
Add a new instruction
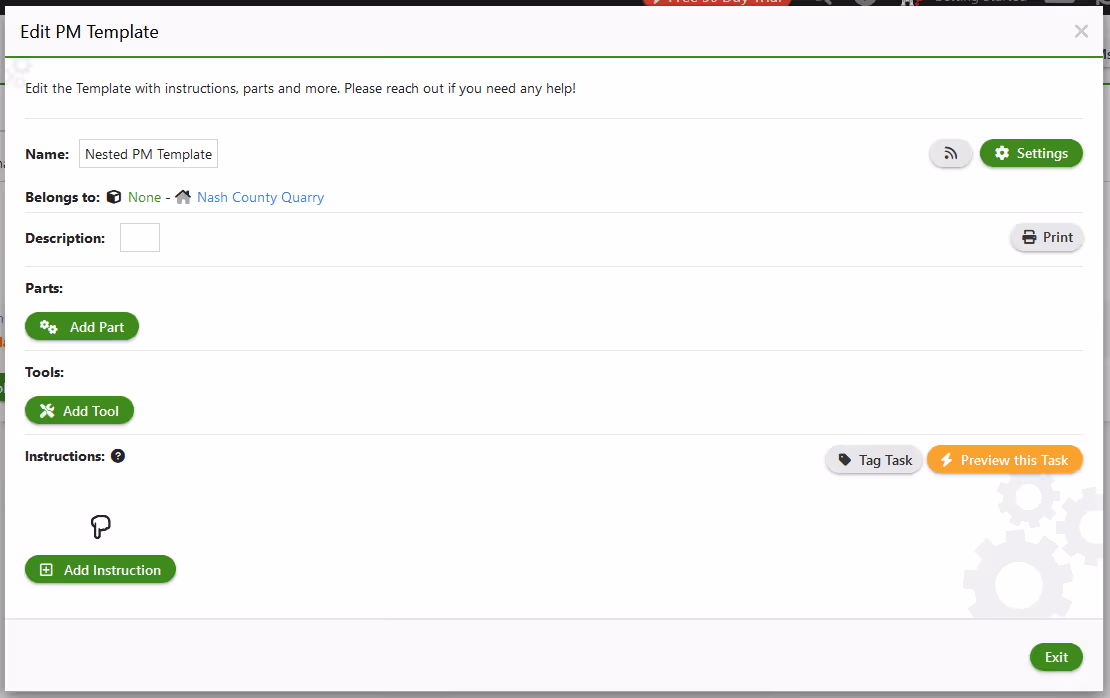(101, 570)
